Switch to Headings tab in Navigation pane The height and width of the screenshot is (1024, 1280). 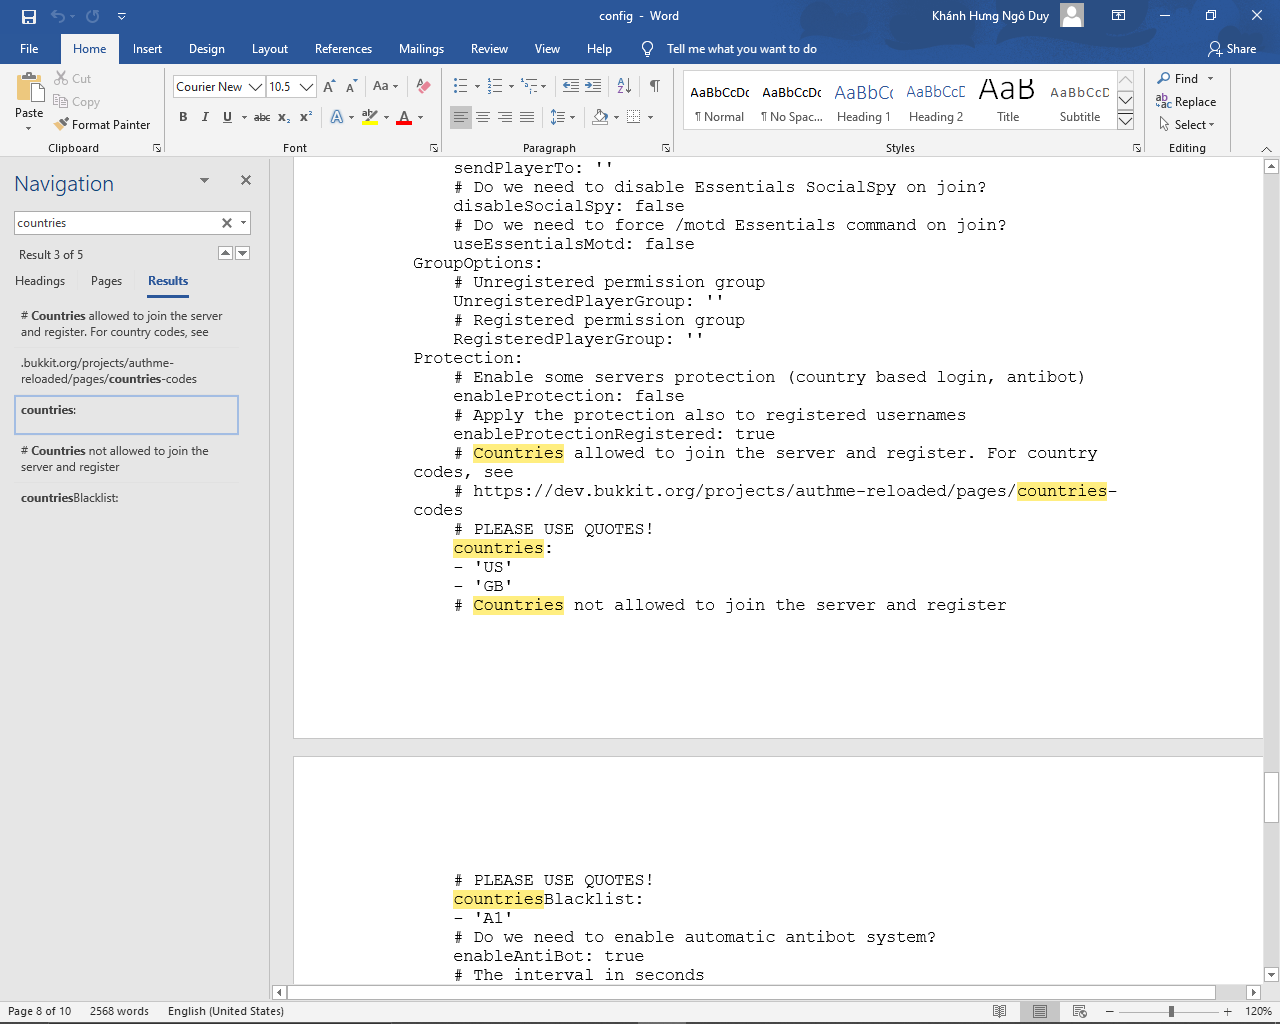pyautogui.click(x=40, y=281)
